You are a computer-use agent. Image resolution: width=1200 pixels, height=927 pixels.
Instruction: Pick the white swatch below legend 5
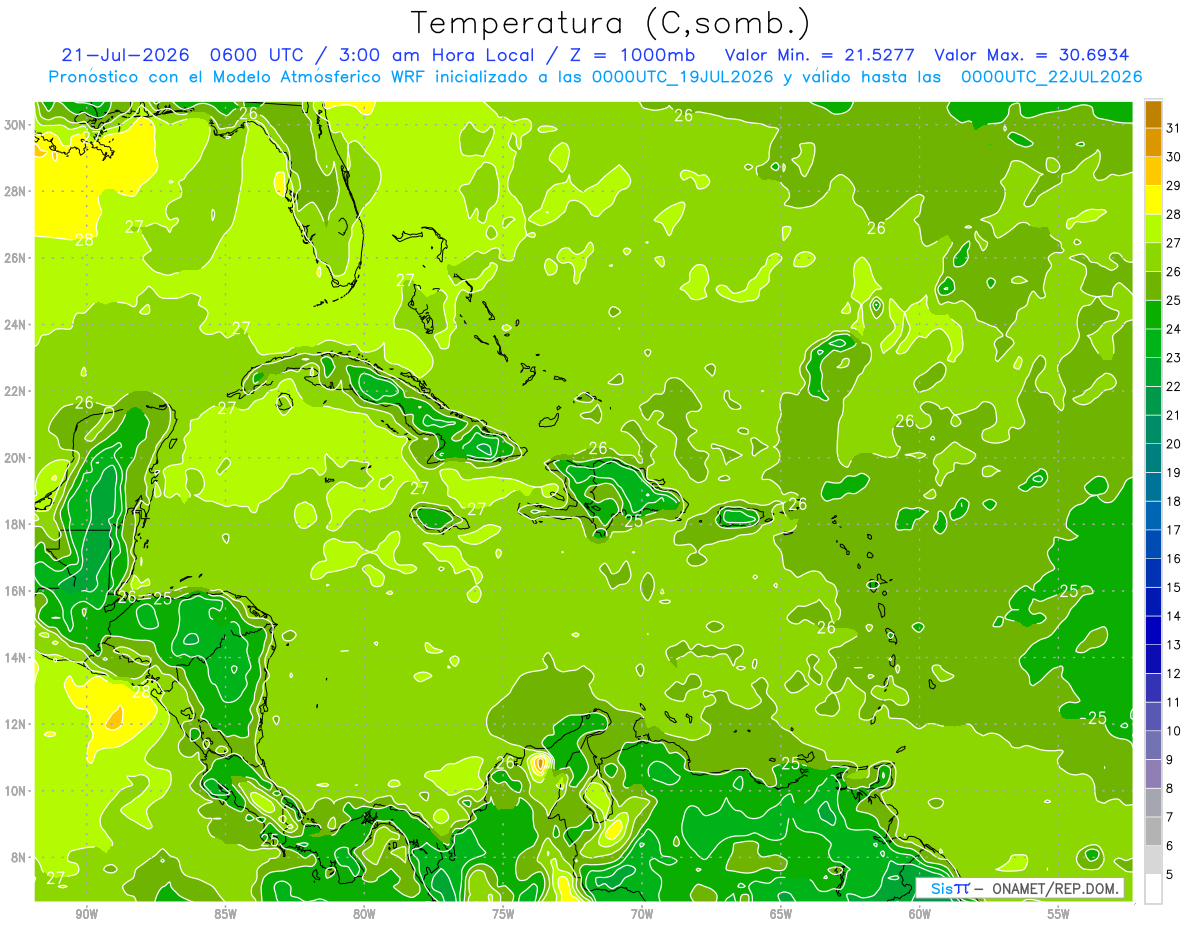click(x=1153, y=888)
